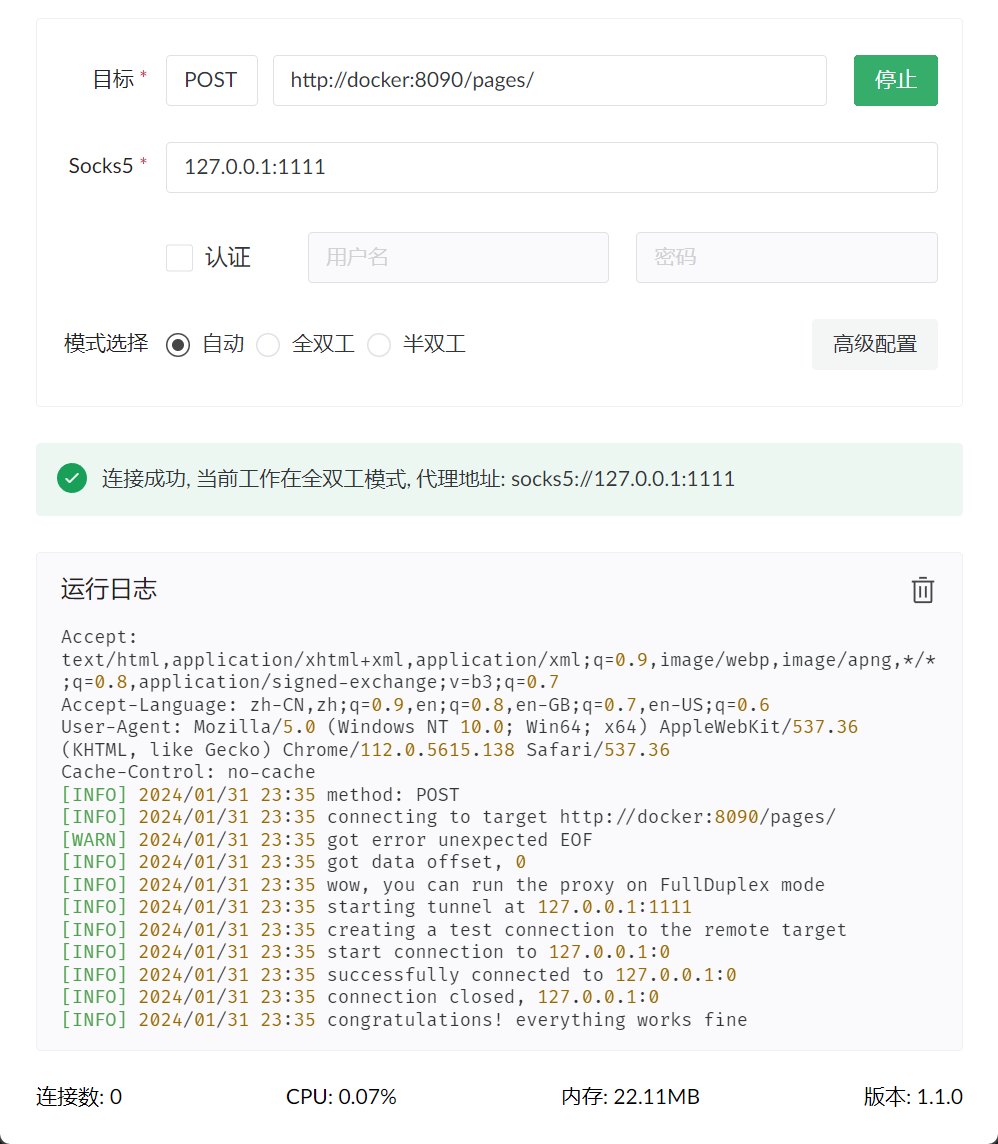Click the 密码 password field
Image resolution: width=998 pixels, height=1144 pixels.
tap(786, 258)
